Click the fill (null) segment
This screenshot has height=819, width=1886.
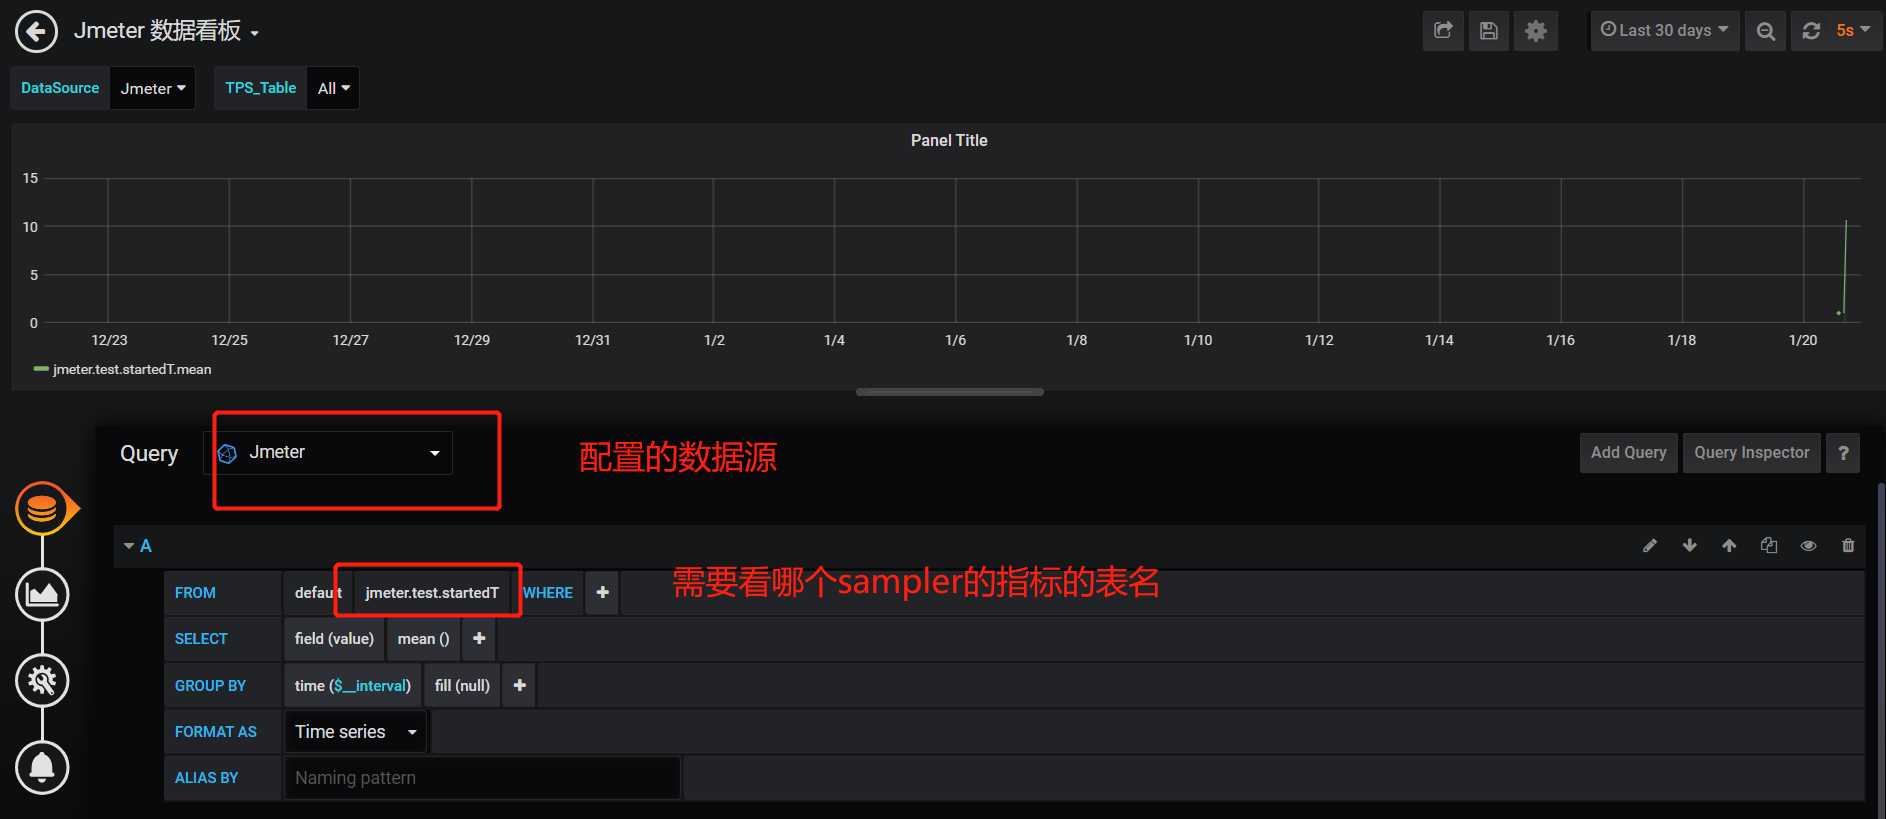coord(462,686)
